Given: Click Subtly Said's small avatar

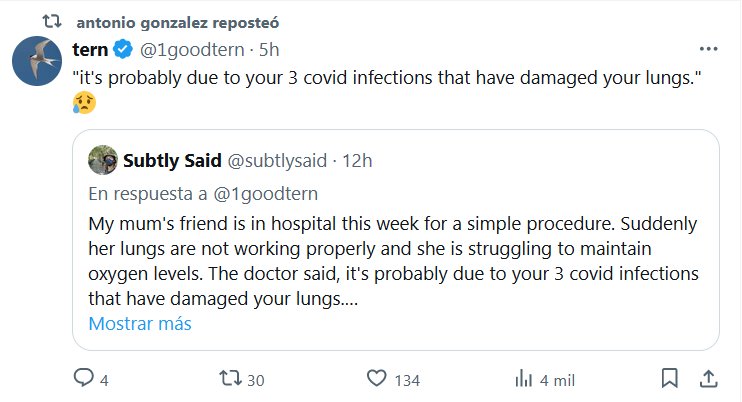Looking at the screenshot, I should [x=101, y=160].
